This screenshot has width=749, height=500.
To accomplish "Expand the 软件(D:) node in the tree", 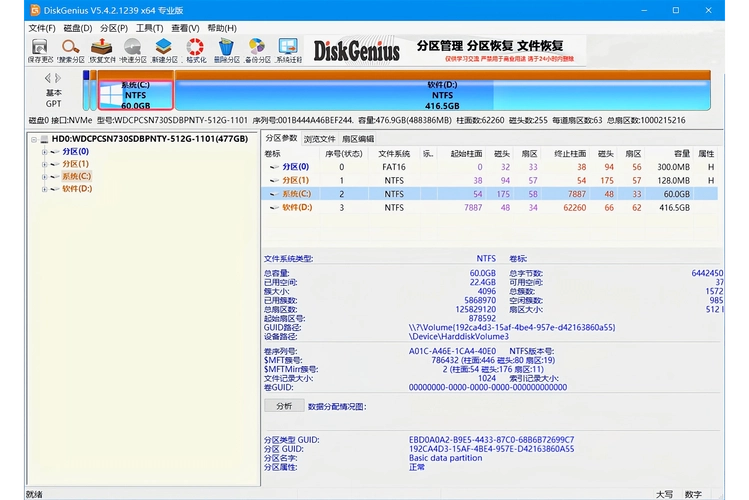I will coord(44,188).
